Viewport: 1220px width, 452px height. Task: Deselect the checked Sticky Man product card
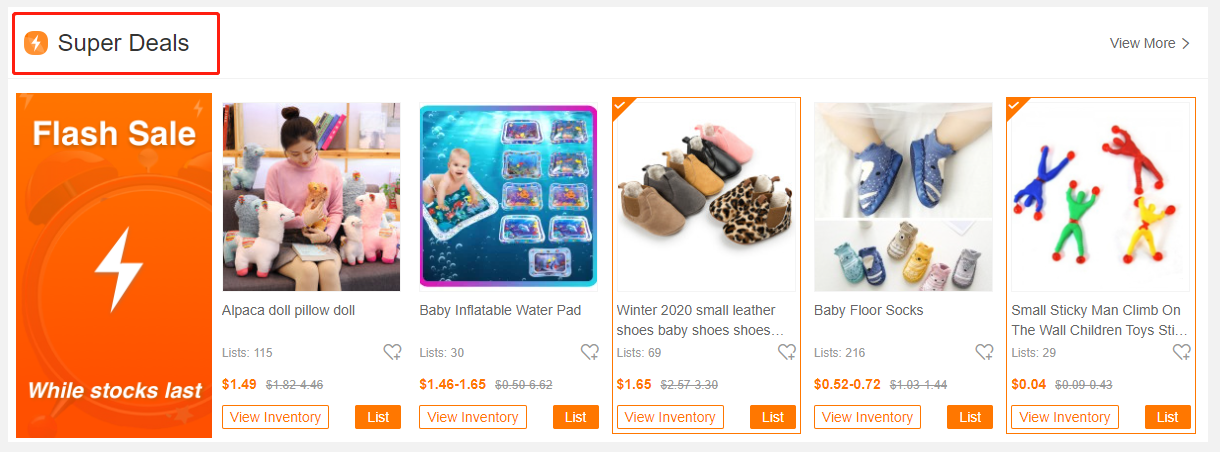pos(1015,105)
